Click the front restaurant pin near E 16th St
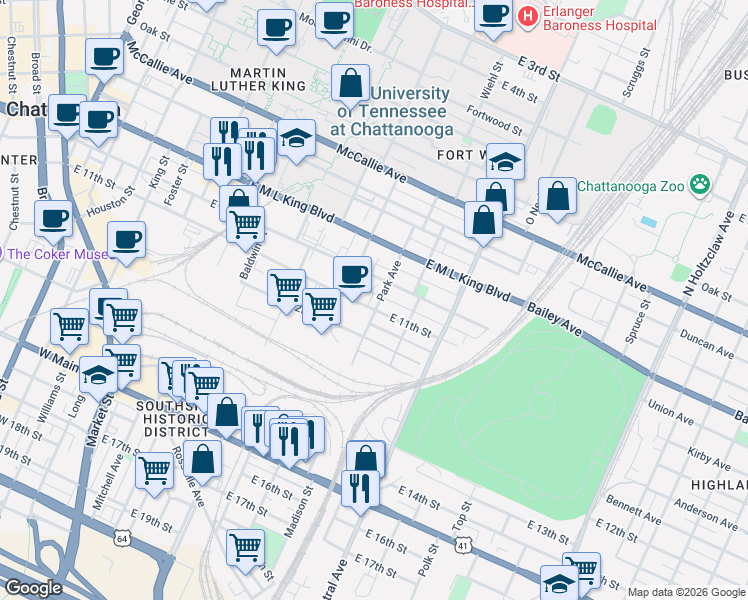Screen dimensions: 748x600 (289, 445)
